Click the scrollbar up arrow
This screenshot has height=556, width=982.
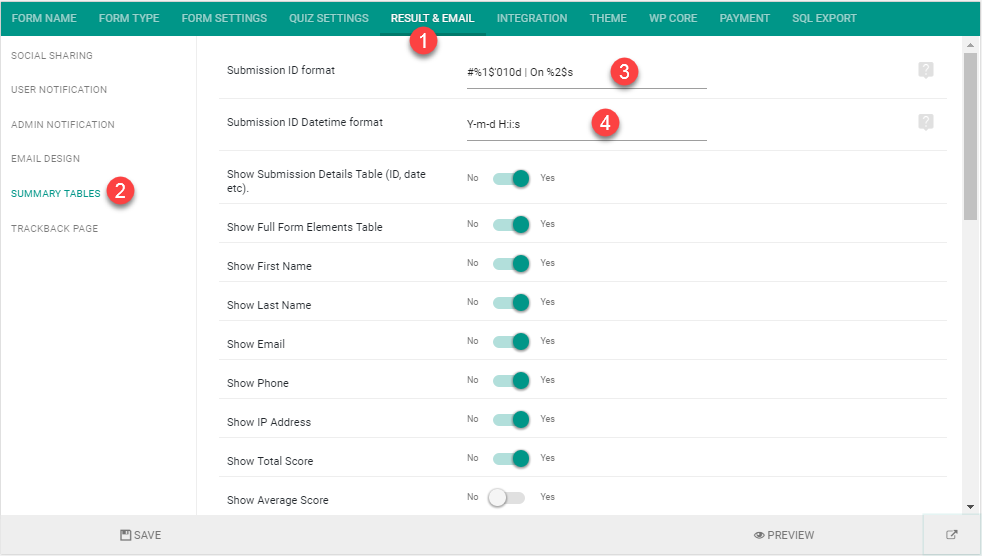pos(970,44)
